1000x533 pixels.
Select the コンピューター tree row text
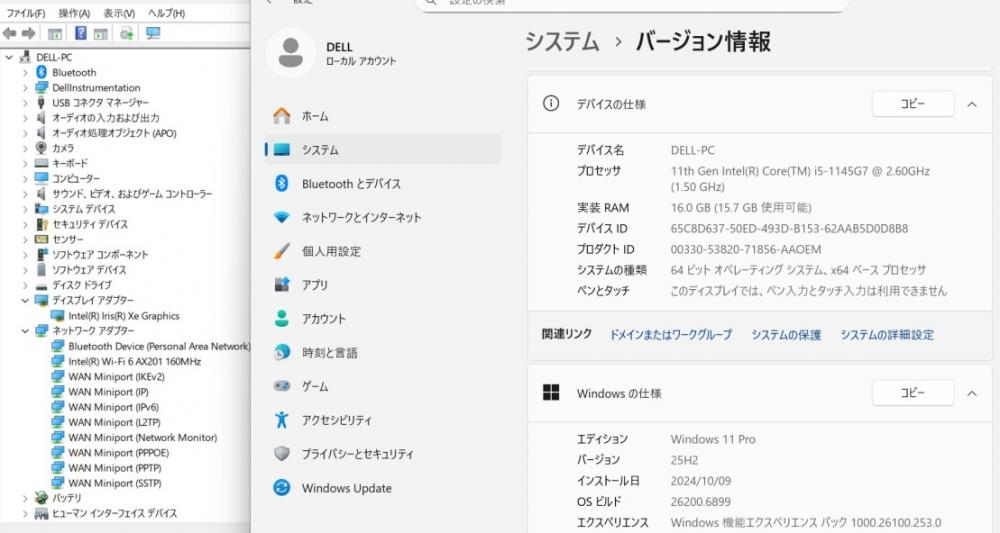pyautogui.click(x=76, y=179)
